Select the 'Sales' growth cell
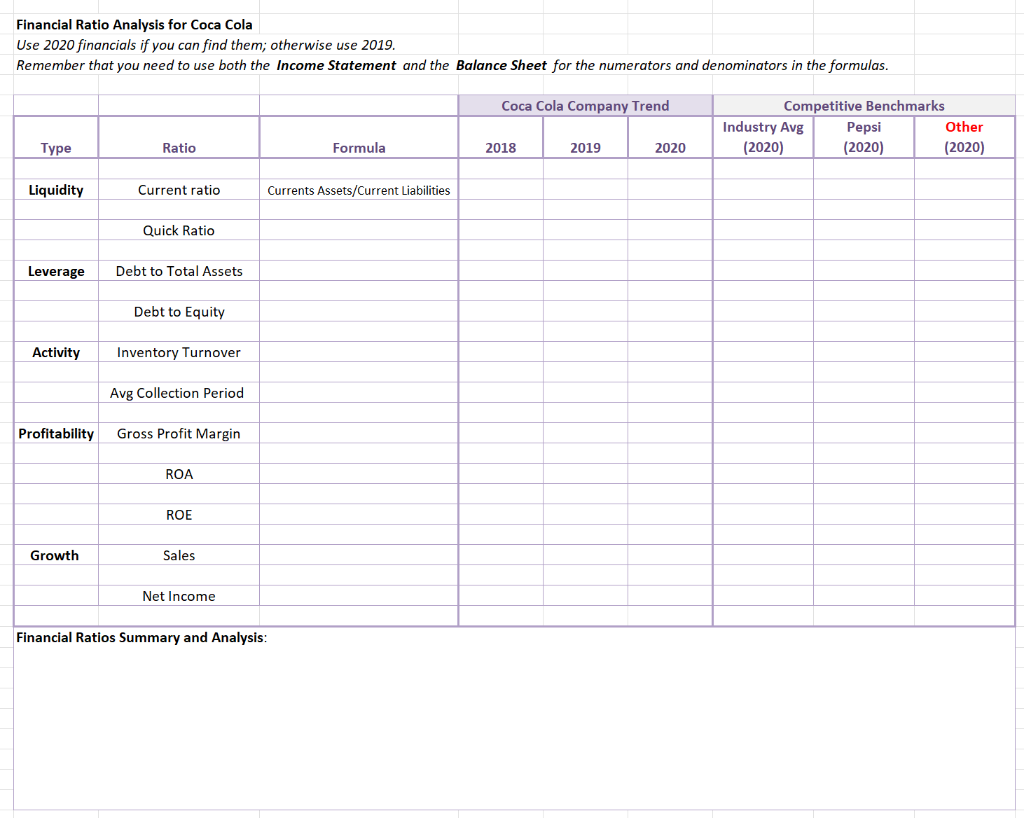 tap(179, 556)
